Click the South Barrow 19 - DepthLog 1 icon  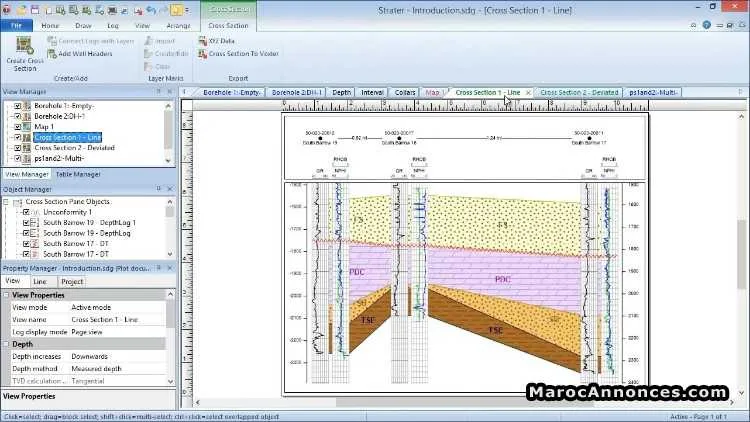point(35,223)
